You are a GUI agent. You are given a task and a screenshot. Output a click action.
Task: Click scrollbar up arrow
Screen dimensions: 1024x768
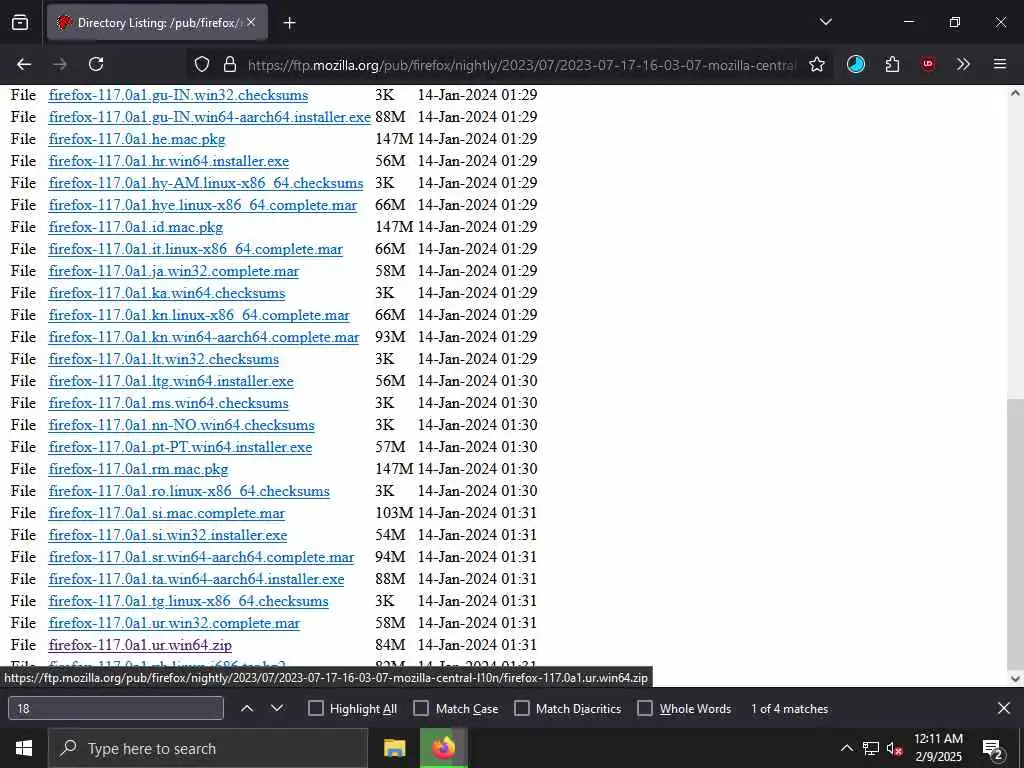pyautogui.click(x=1015, y=93)
